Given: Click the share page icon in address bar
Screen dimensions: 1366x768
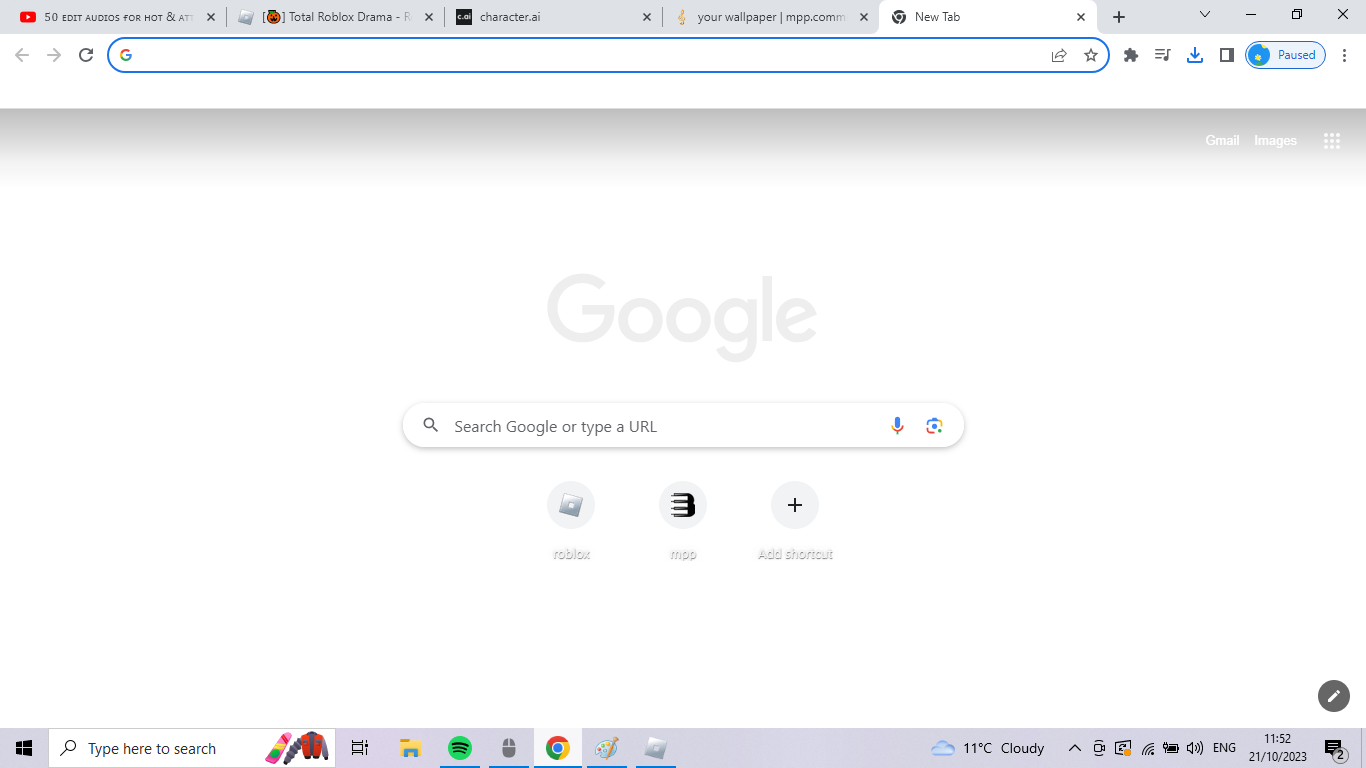Looking at the screenshot, I should click(x=1059, y=55).
